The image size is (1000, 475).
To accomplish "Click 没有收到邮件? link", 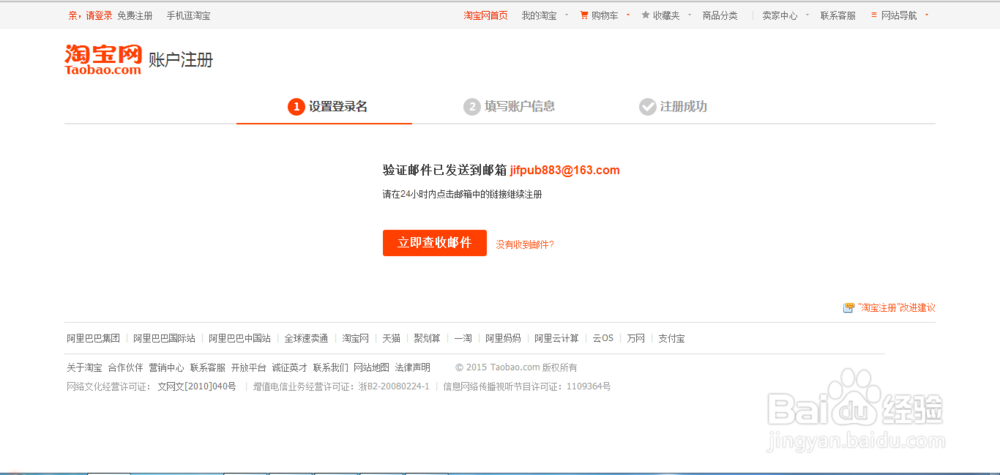I will (x=525, y=244).
